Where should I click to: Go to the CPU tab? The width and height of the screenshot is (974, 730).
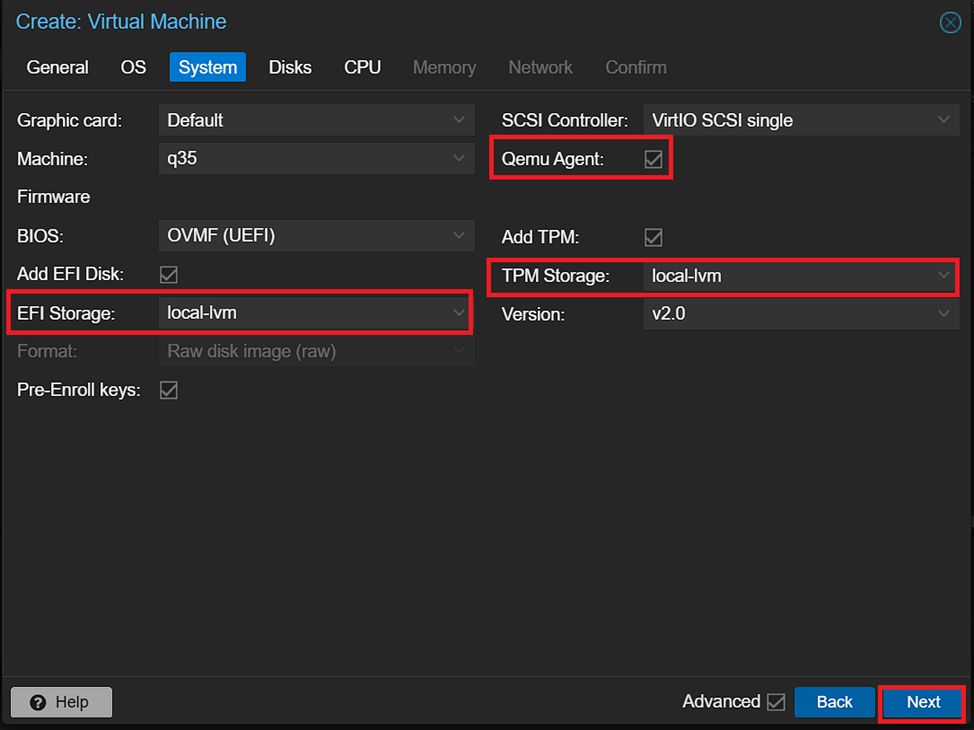362,67
